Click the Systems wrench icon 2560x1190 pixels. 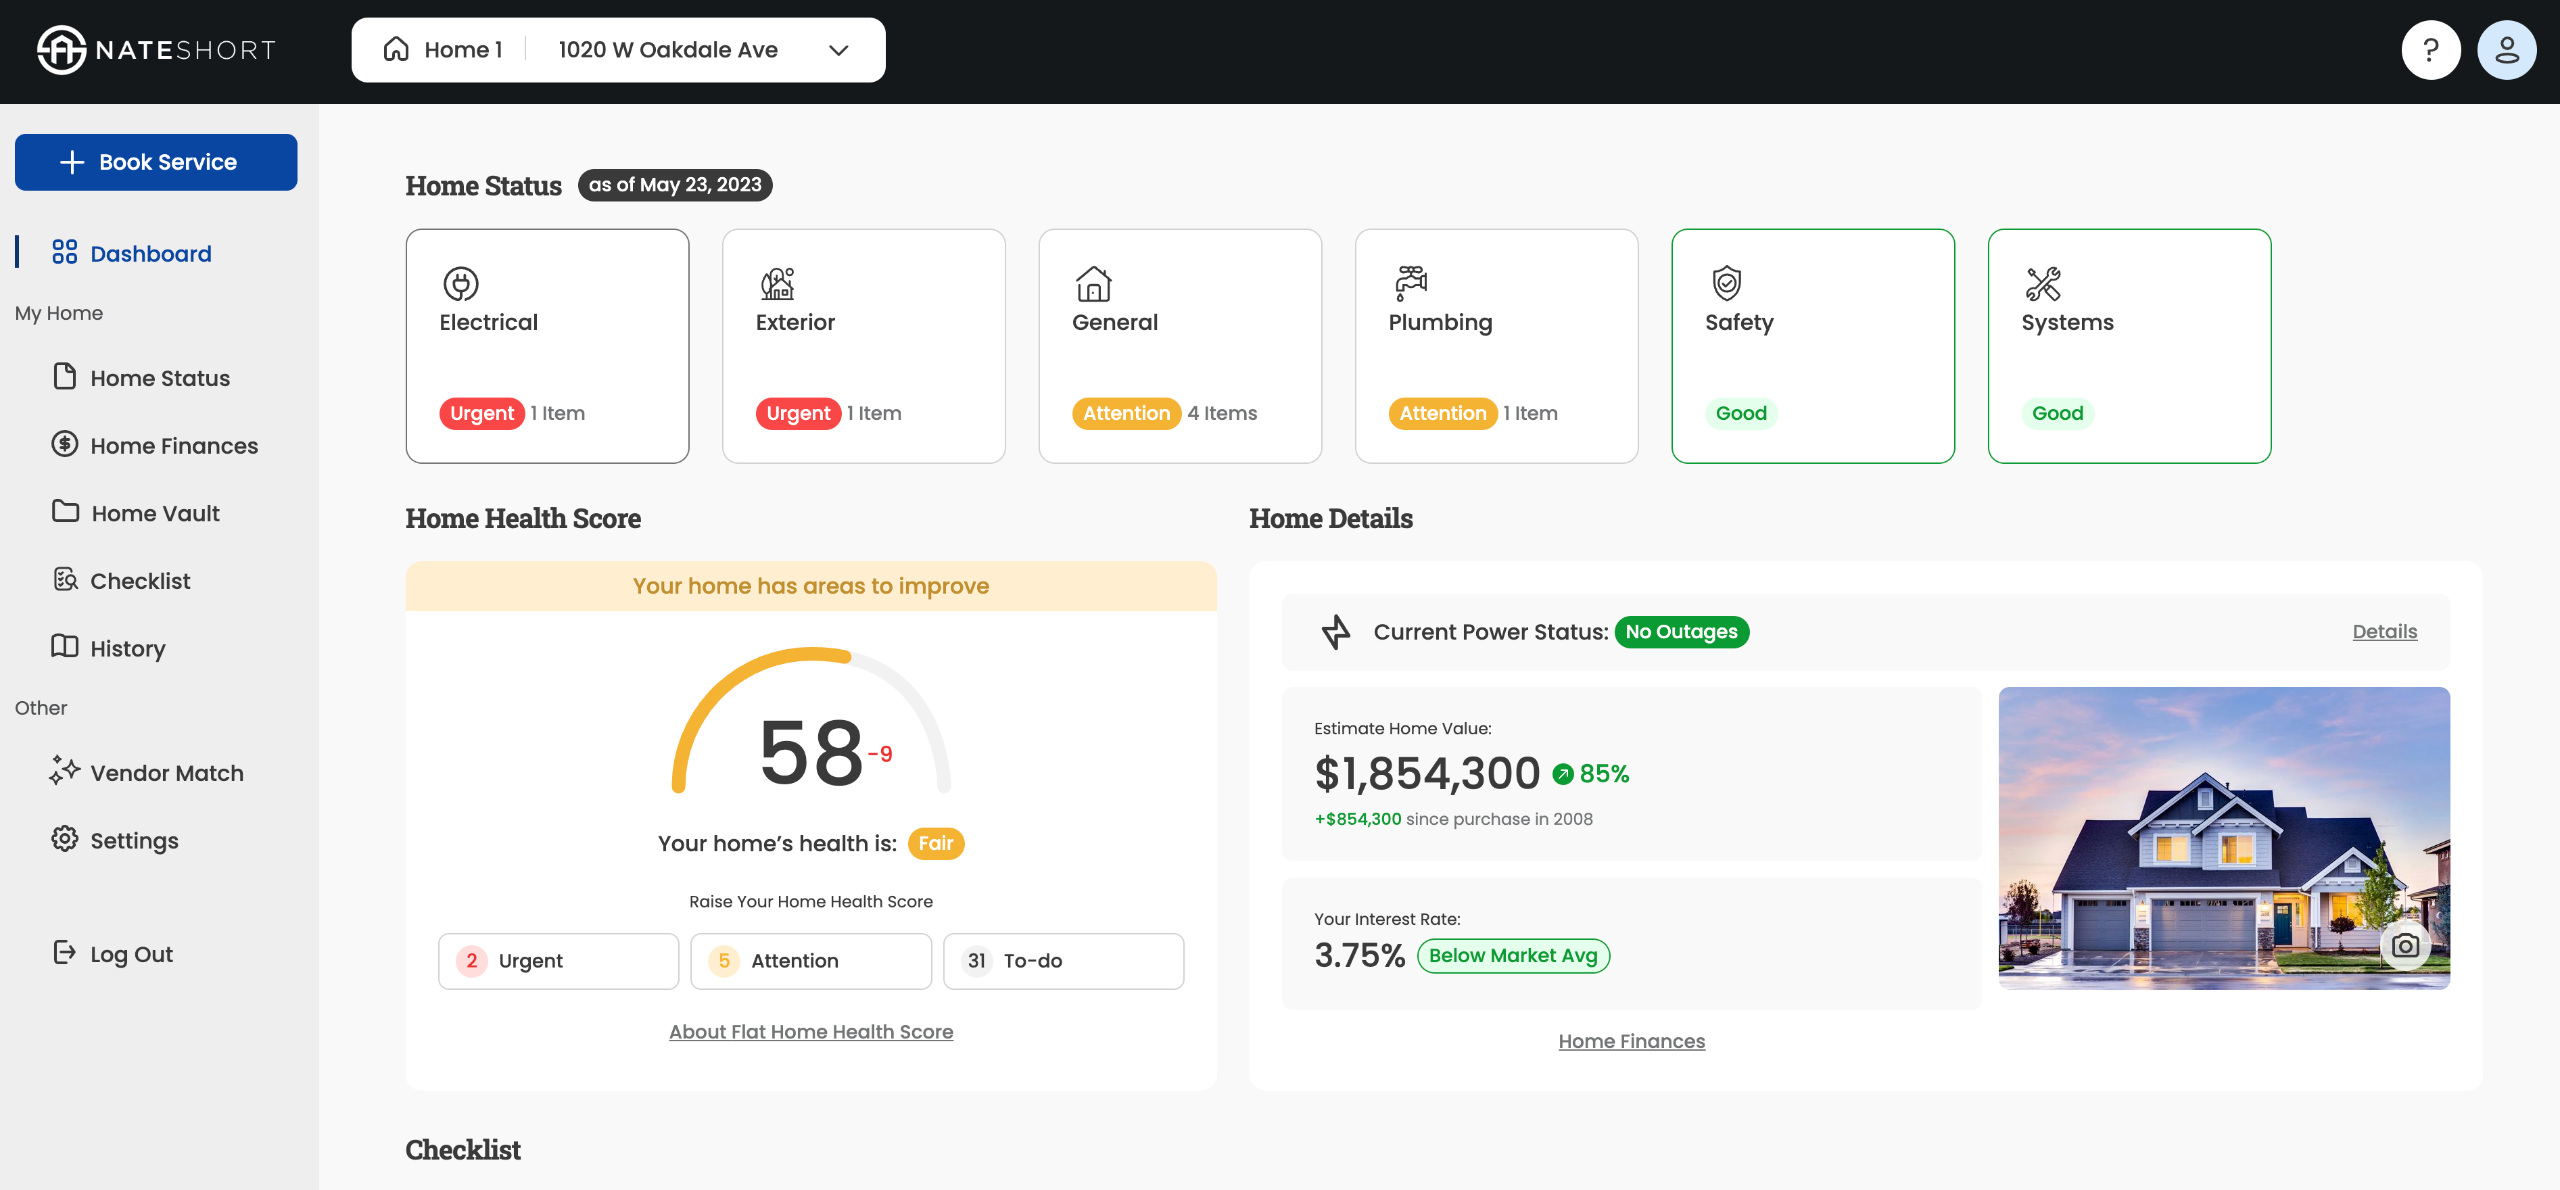2042,283
